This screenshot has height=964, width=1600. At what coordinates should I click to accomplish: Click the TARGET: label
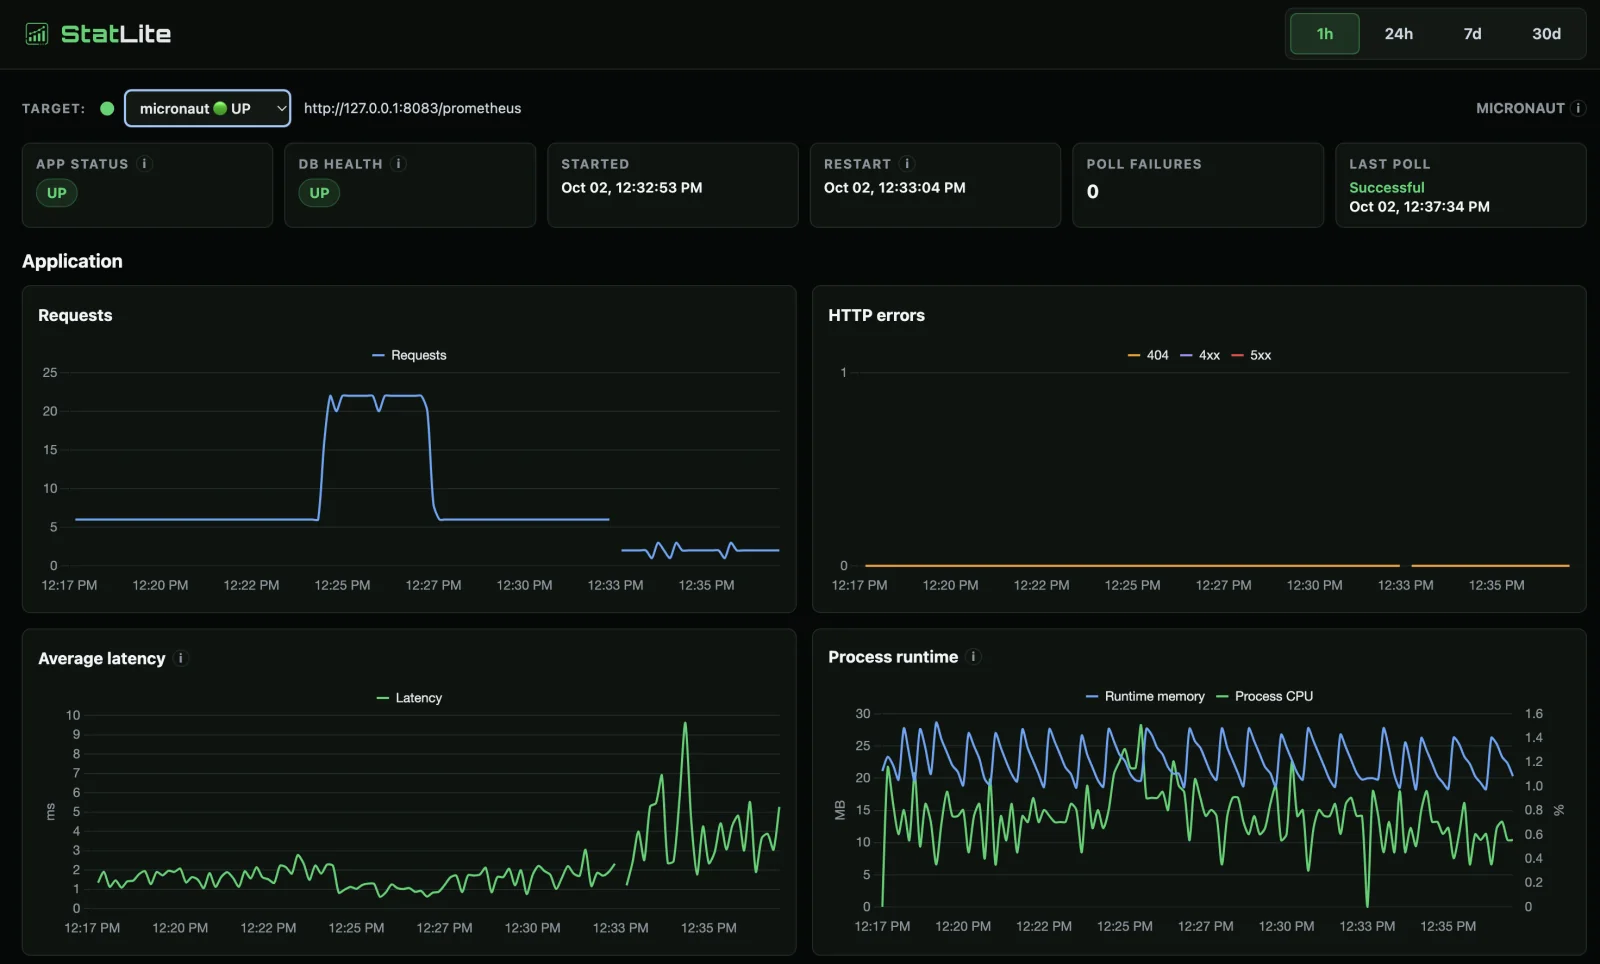[54, 108]
